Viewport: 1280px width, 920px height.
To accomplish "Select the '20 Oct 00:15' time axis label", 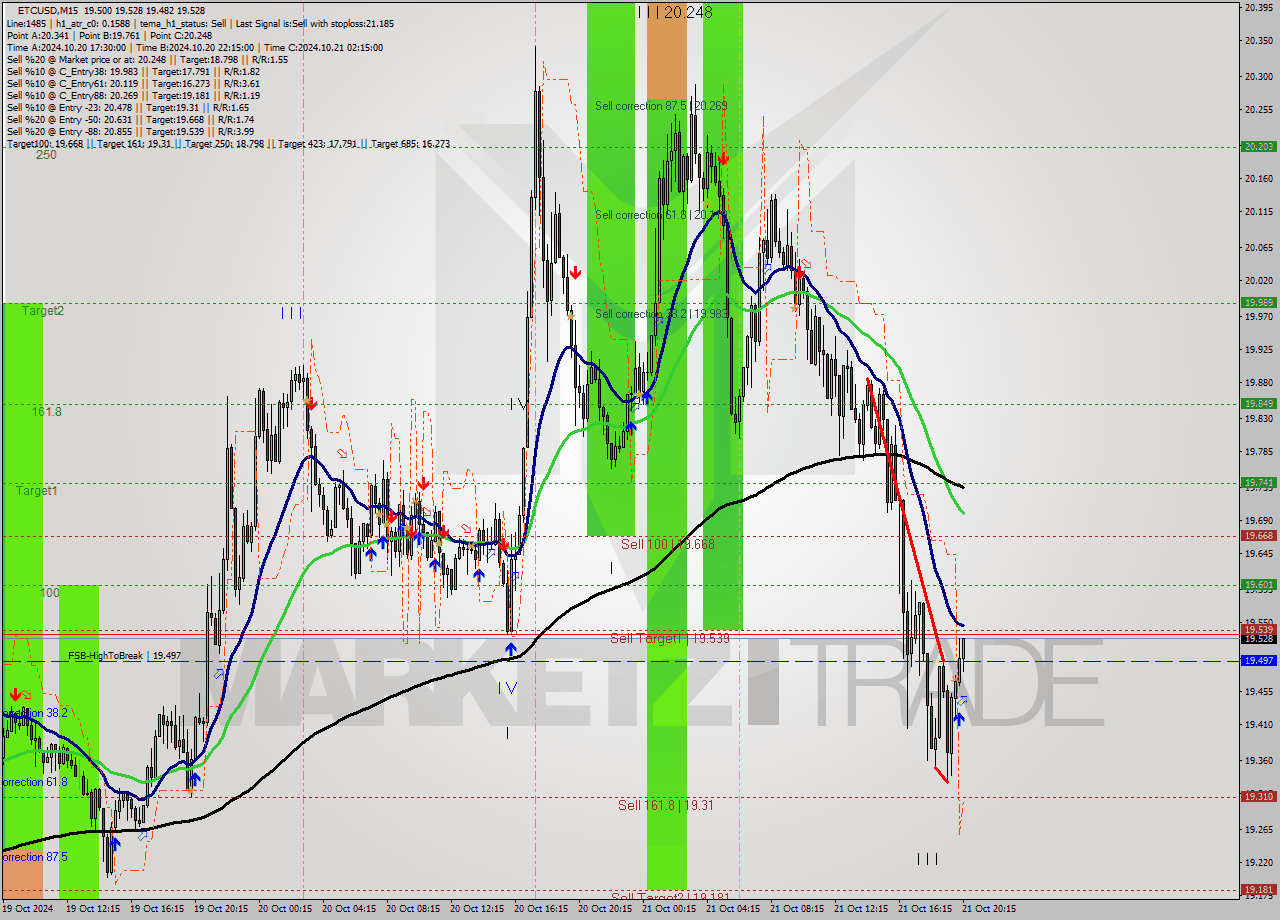I will 286,909.
